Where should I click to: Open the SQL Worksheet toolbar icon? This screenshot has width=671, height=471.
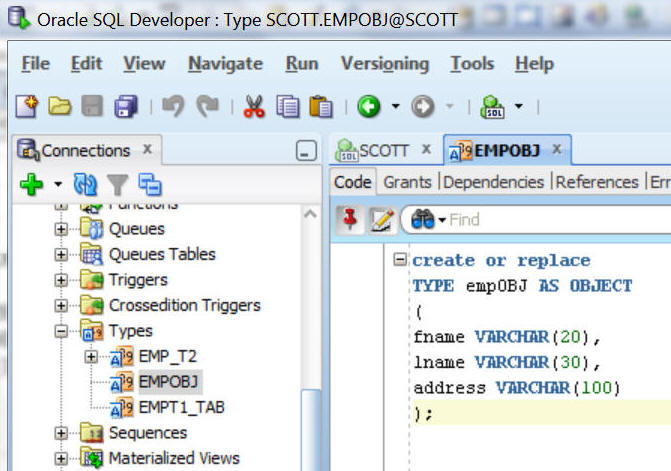tap(492, 106)
